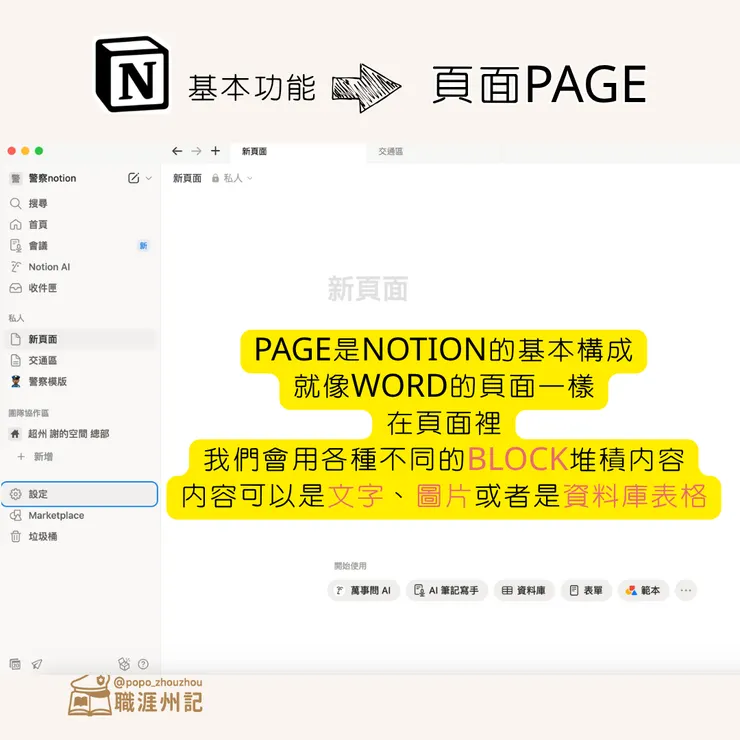
Task: Open the 警察模版 page in sidebar
Action: (79, 381)
